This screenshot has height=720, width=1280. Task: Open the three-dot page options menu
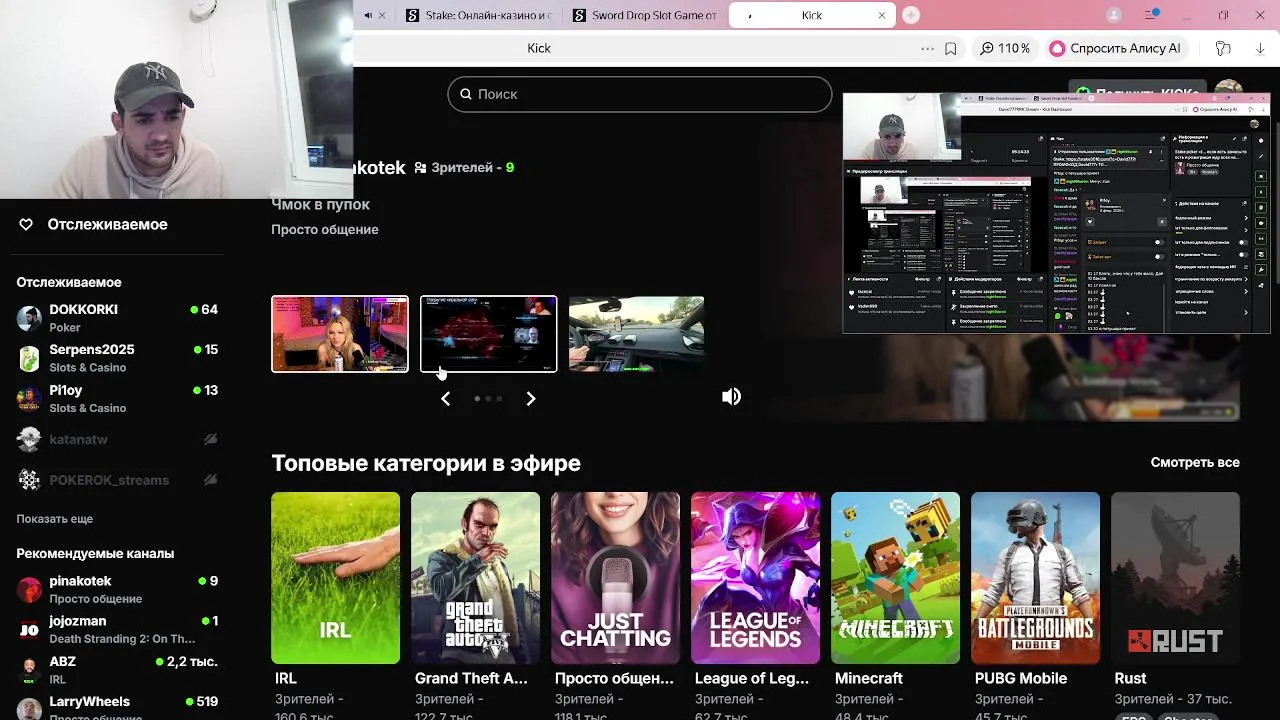point(927,48)
